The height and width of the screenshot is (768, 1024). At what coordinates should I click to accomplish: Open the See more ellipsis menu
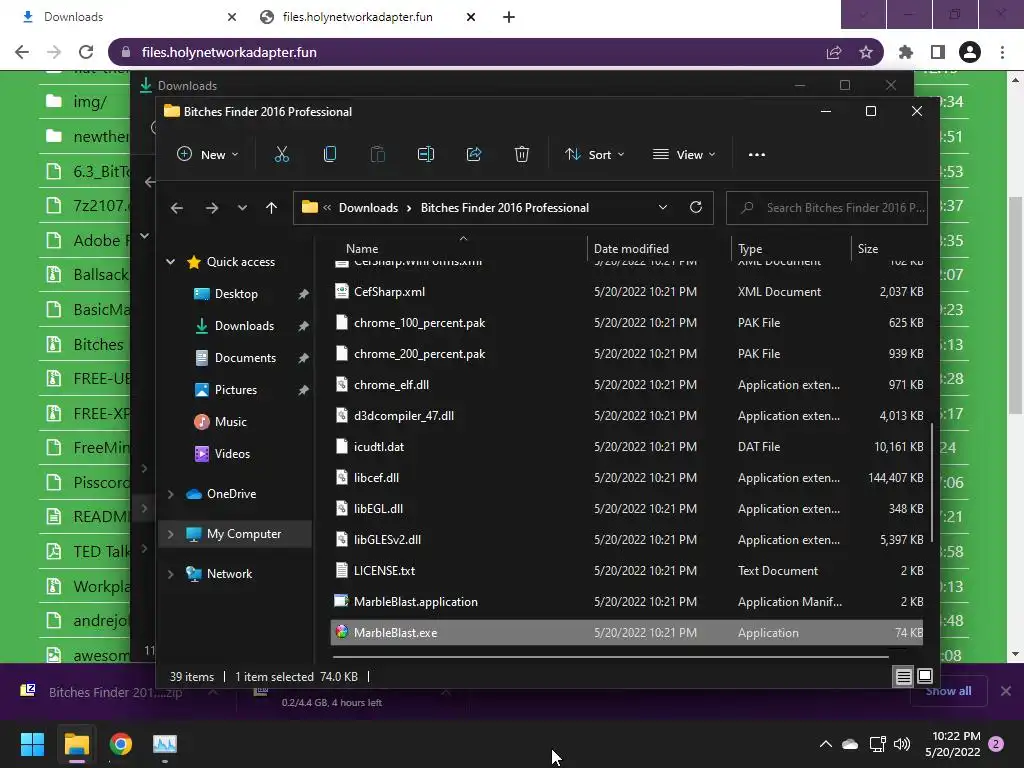pyautogui.click(x=756, y=155)
